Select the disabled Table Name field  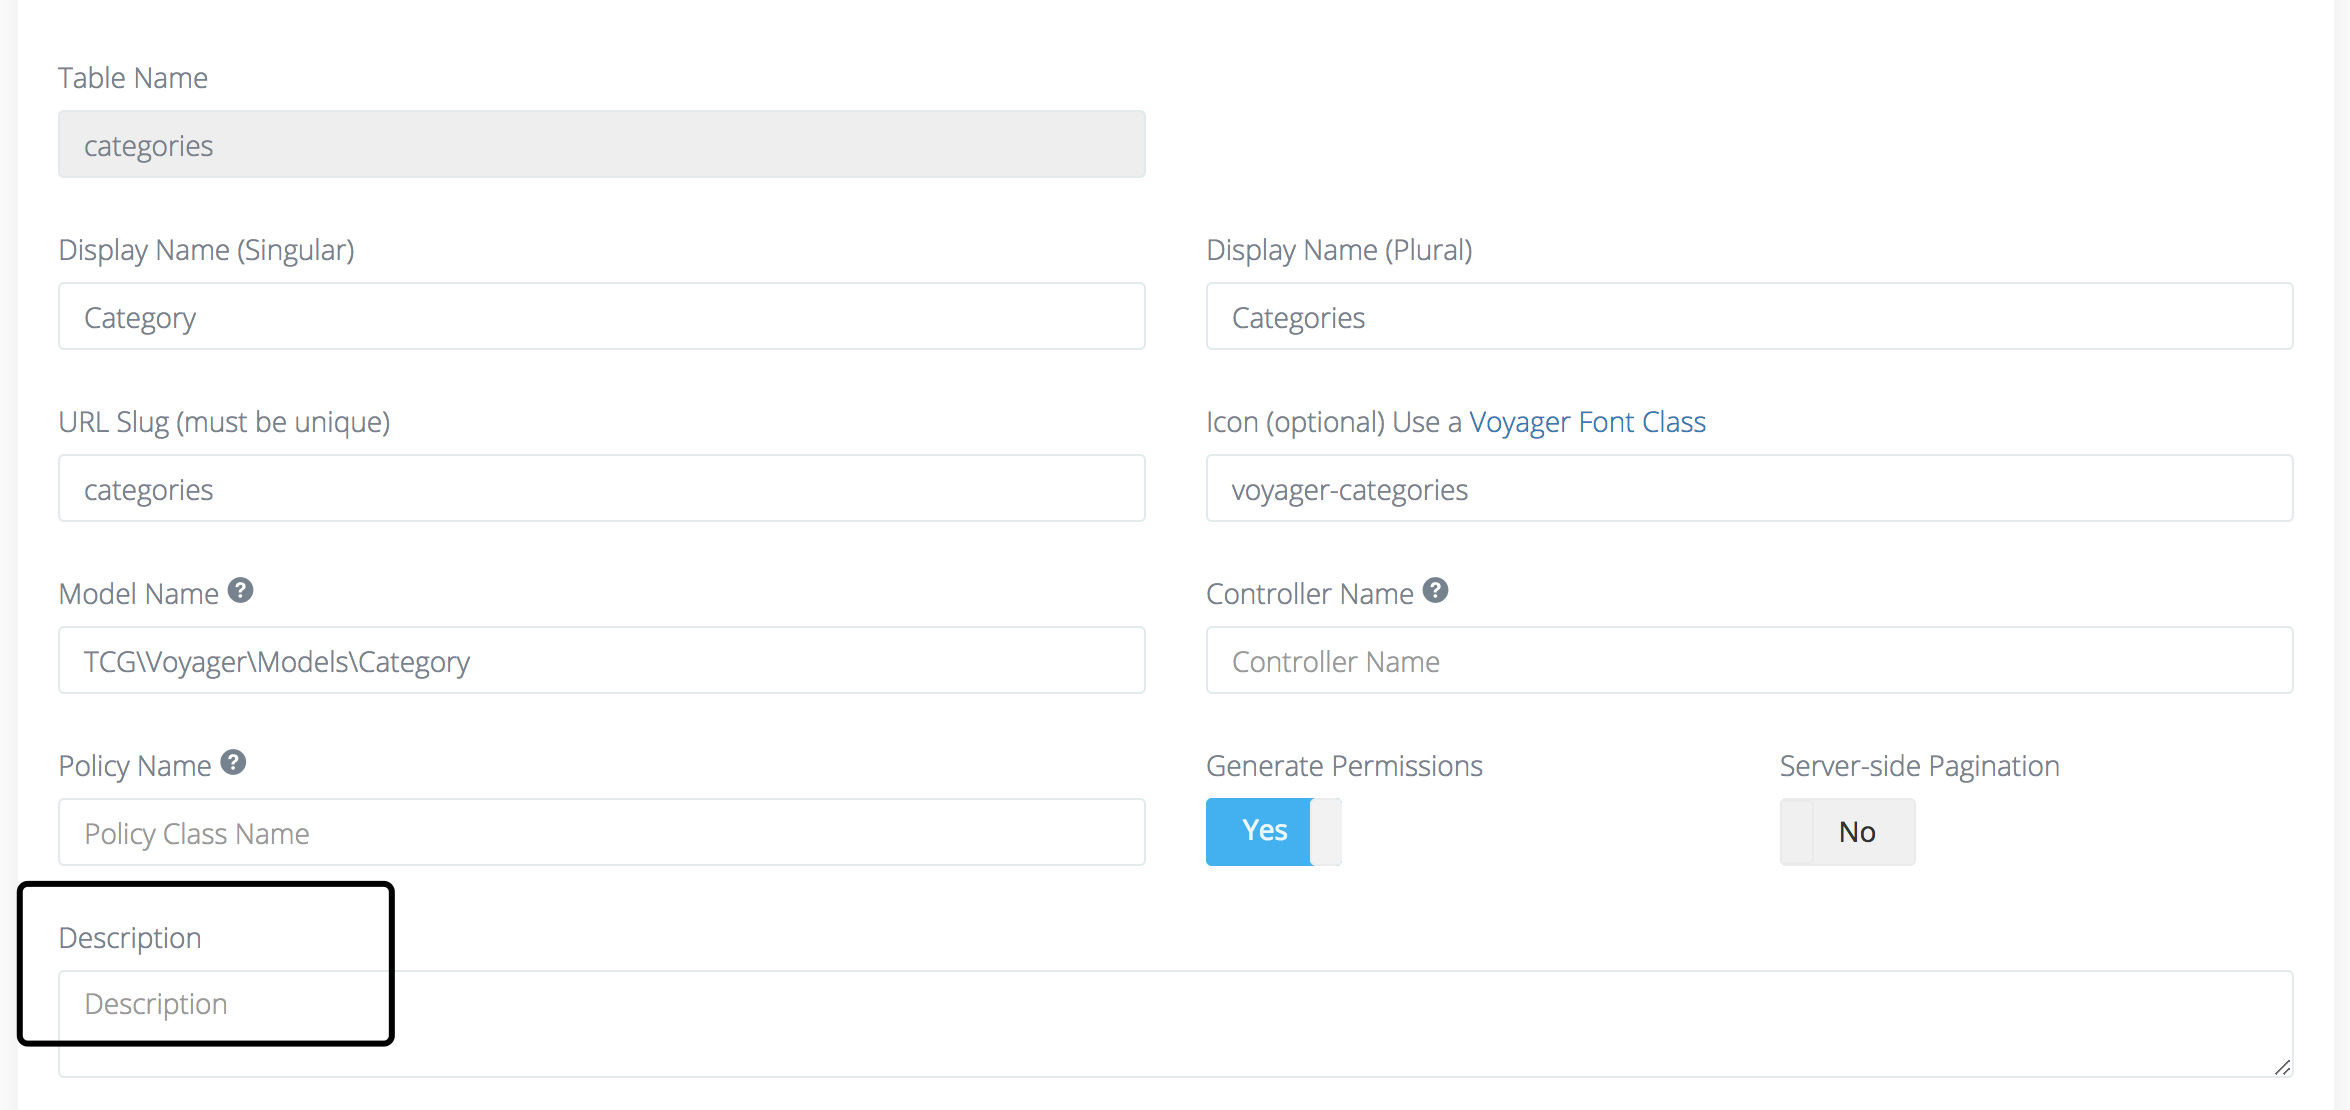tap(600, 144)
